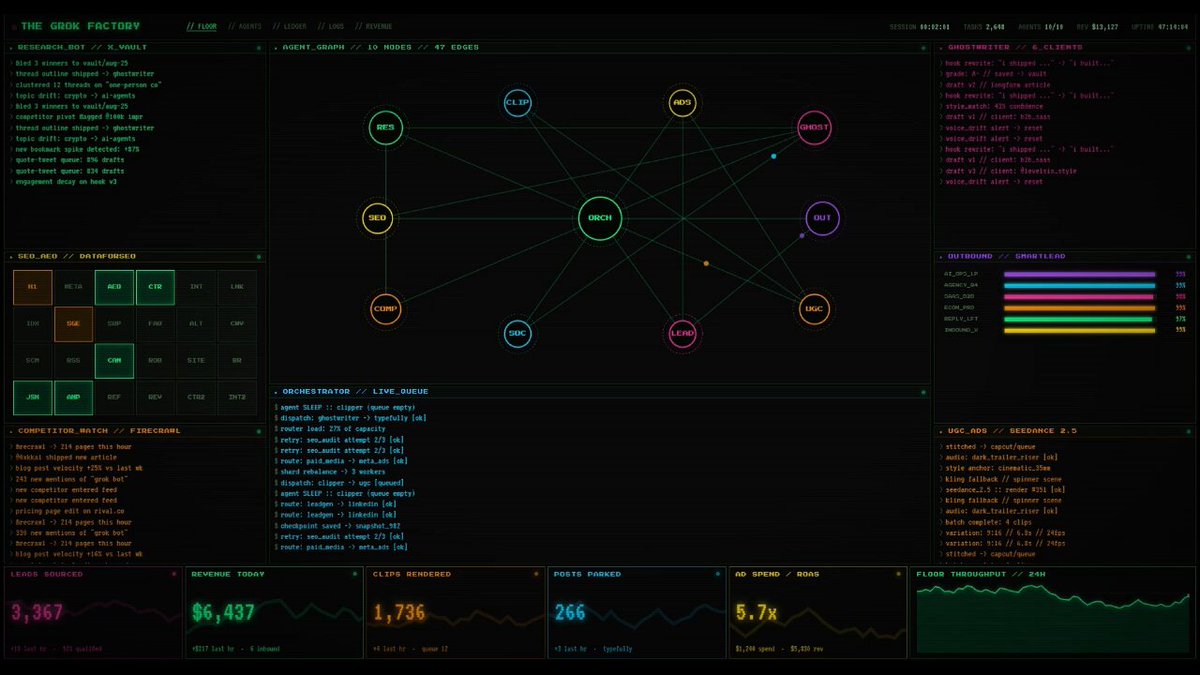Open the AGENTS tab
Image resolution: width=1200 pixels, height=675 pixels.
(244, 26)
